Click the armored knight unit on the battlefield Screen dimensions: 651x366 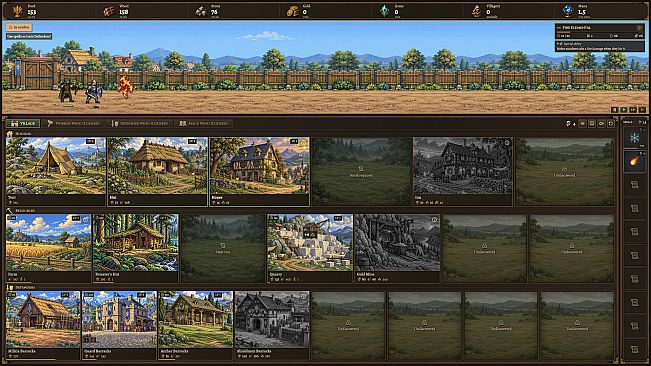tap(93, 91)
